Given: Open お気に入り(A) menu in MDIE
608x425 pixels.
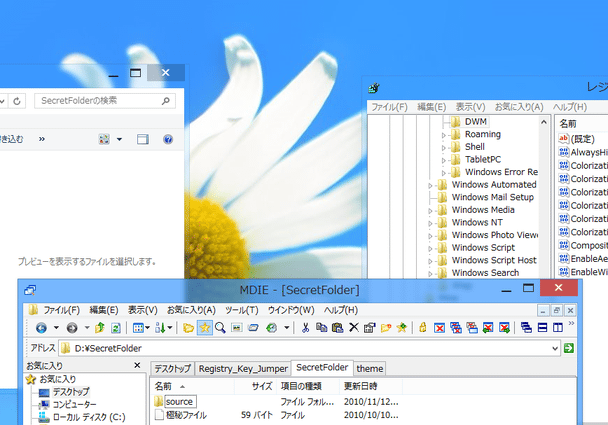Looking at the screenshot, I should (191, 310).
